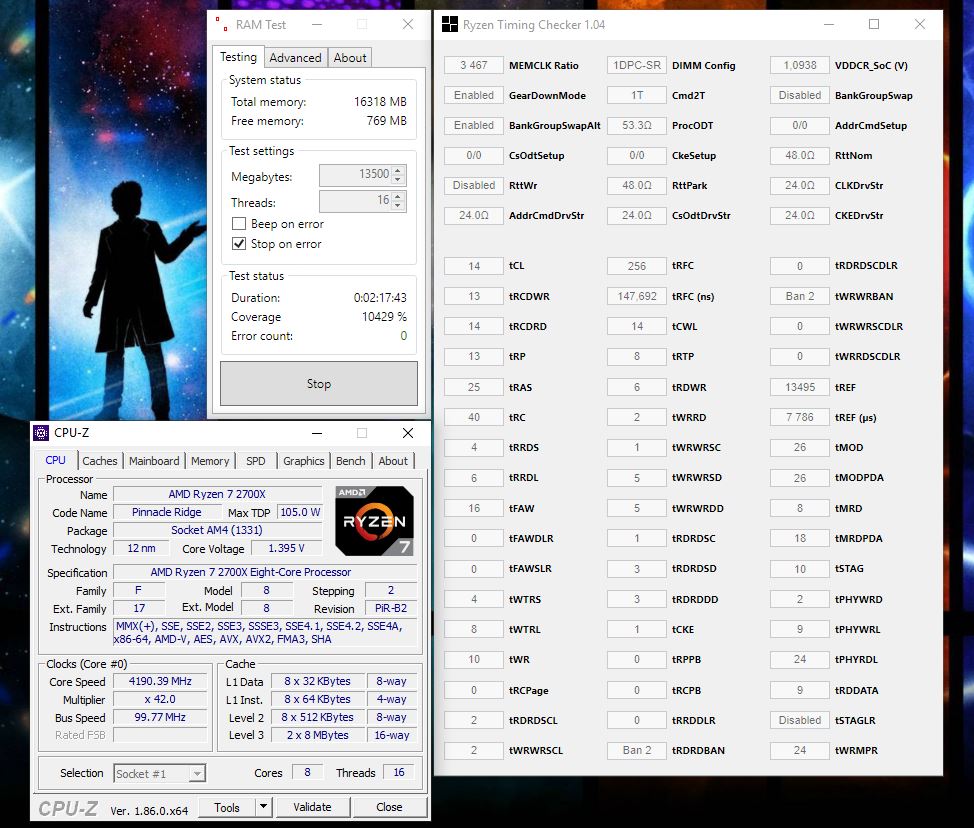Click the processor Name field AMD Ryzen 7 2700X

click(x=217, y=494)
